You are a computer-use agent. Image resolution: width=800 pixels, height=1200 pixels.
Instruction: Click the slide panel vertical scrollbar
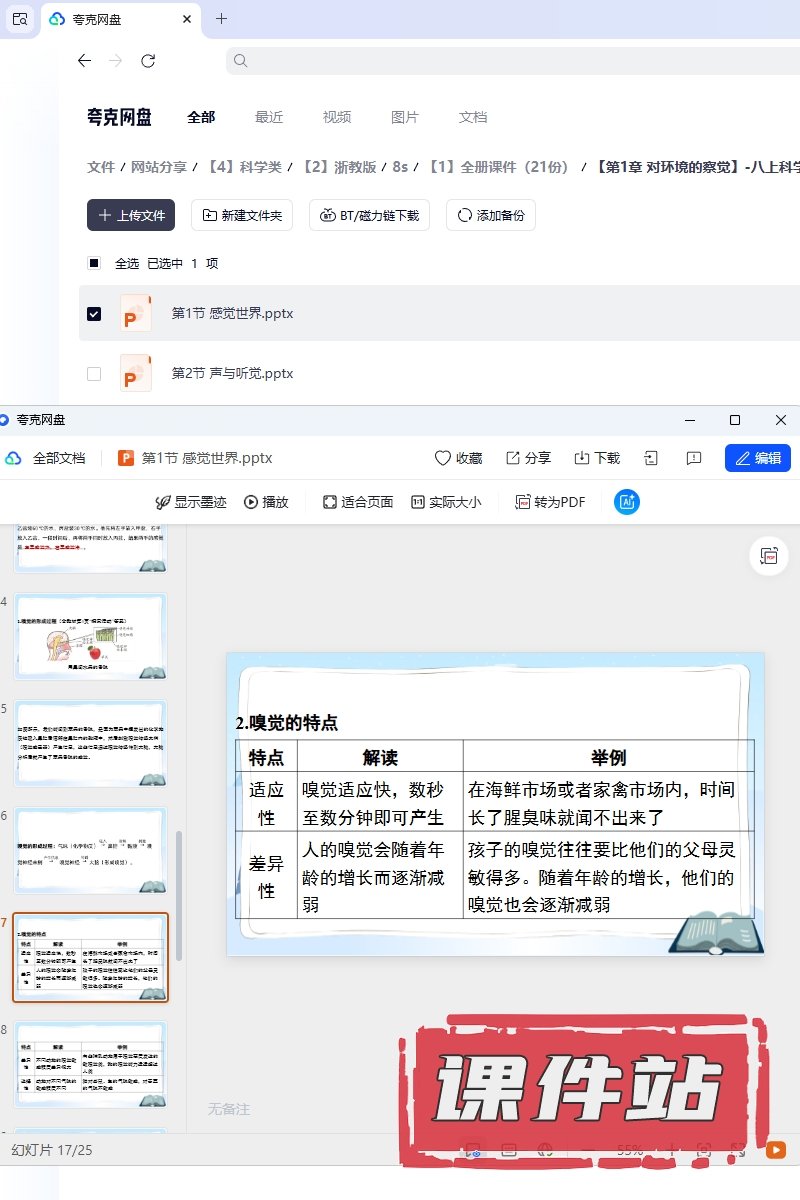(x=180, y=895)
